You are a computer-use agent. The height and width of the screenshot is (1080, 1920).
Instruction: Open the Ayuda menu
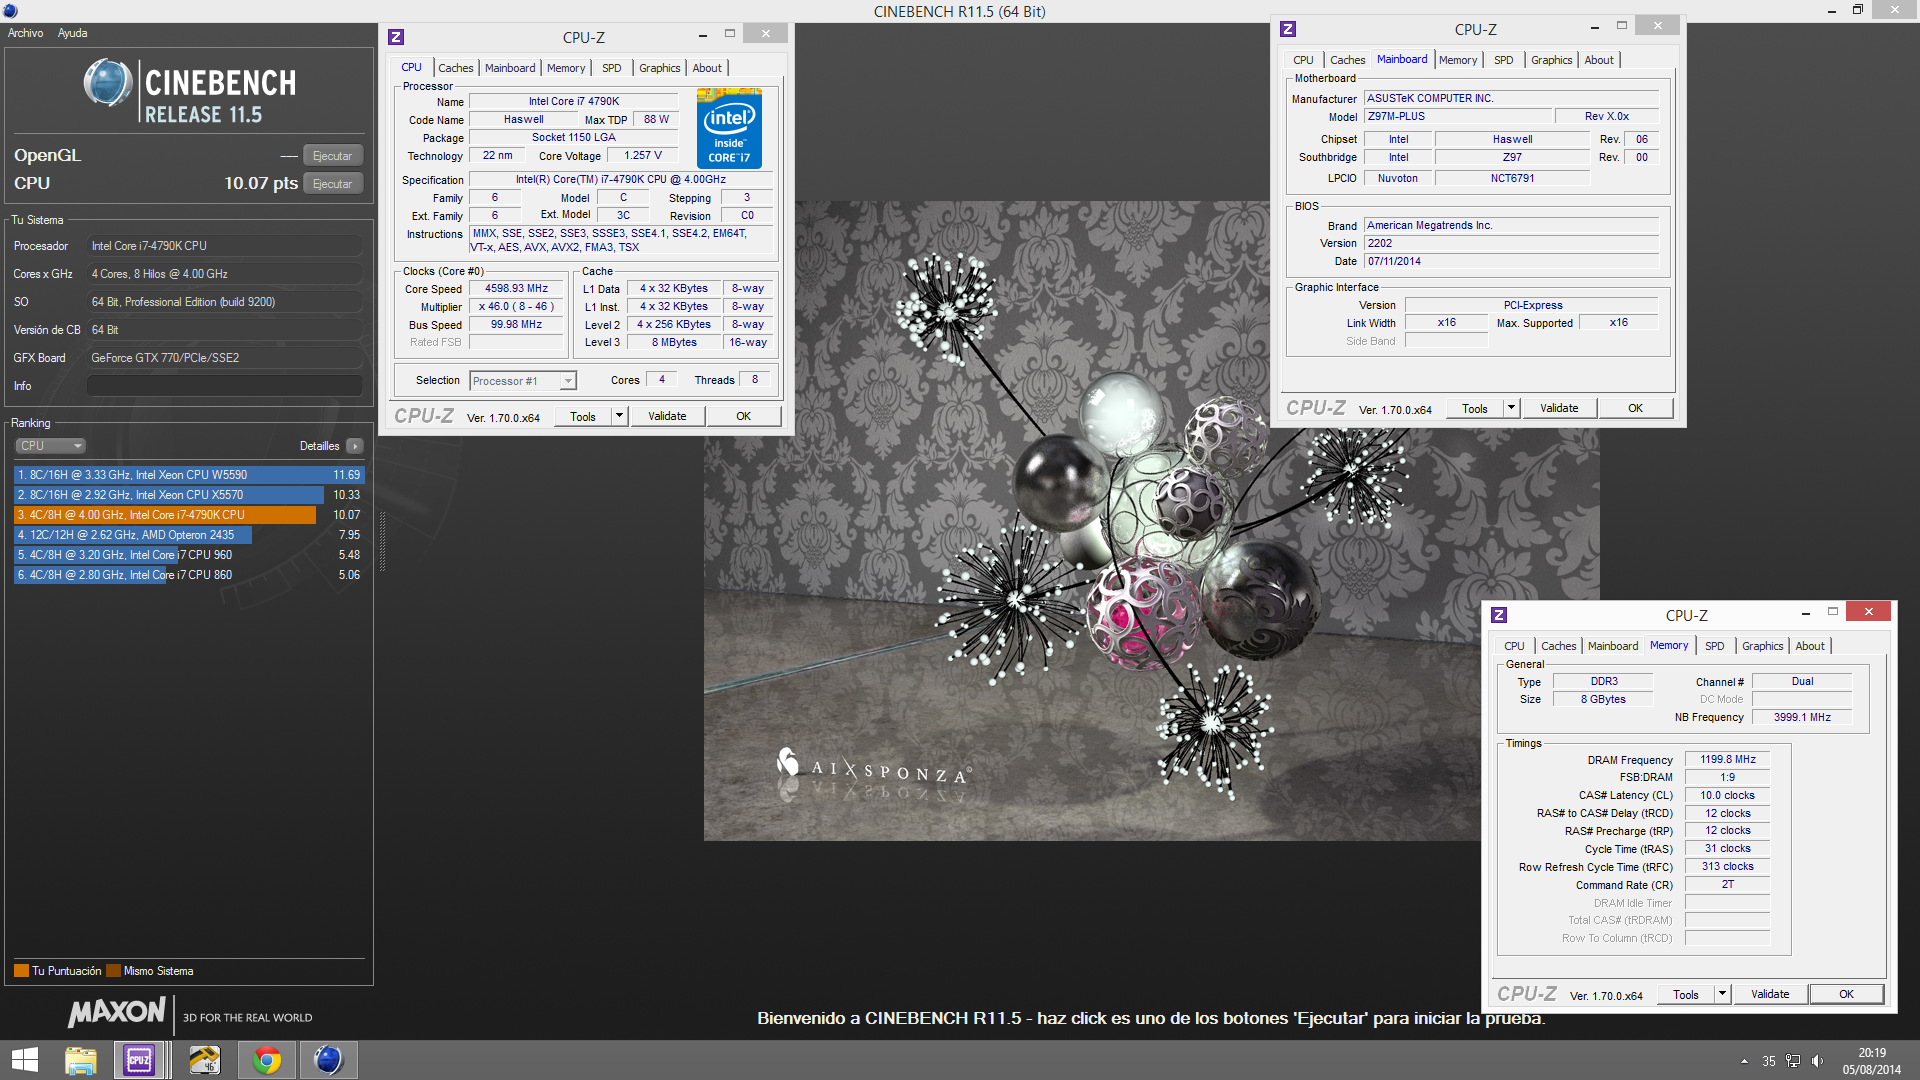tap(72, 33)
